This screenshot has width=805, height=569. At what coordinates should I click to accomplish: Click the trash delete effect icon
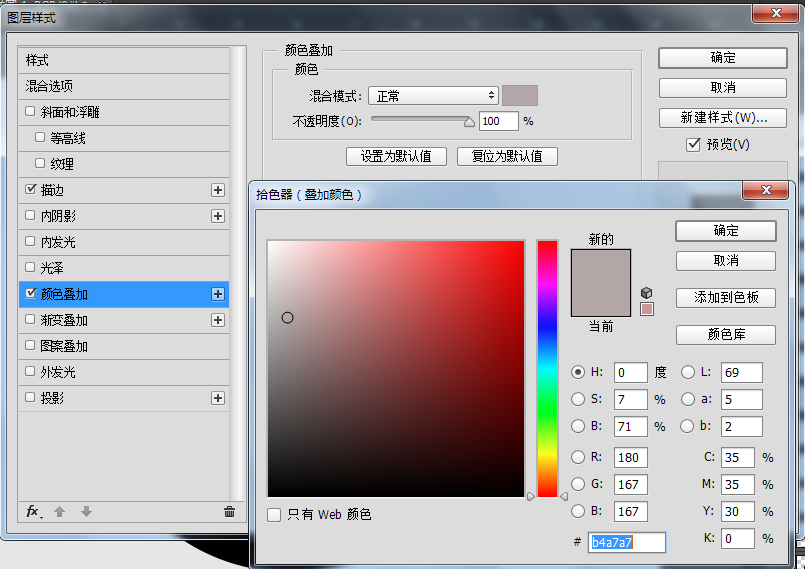click(x=229, y=511)
